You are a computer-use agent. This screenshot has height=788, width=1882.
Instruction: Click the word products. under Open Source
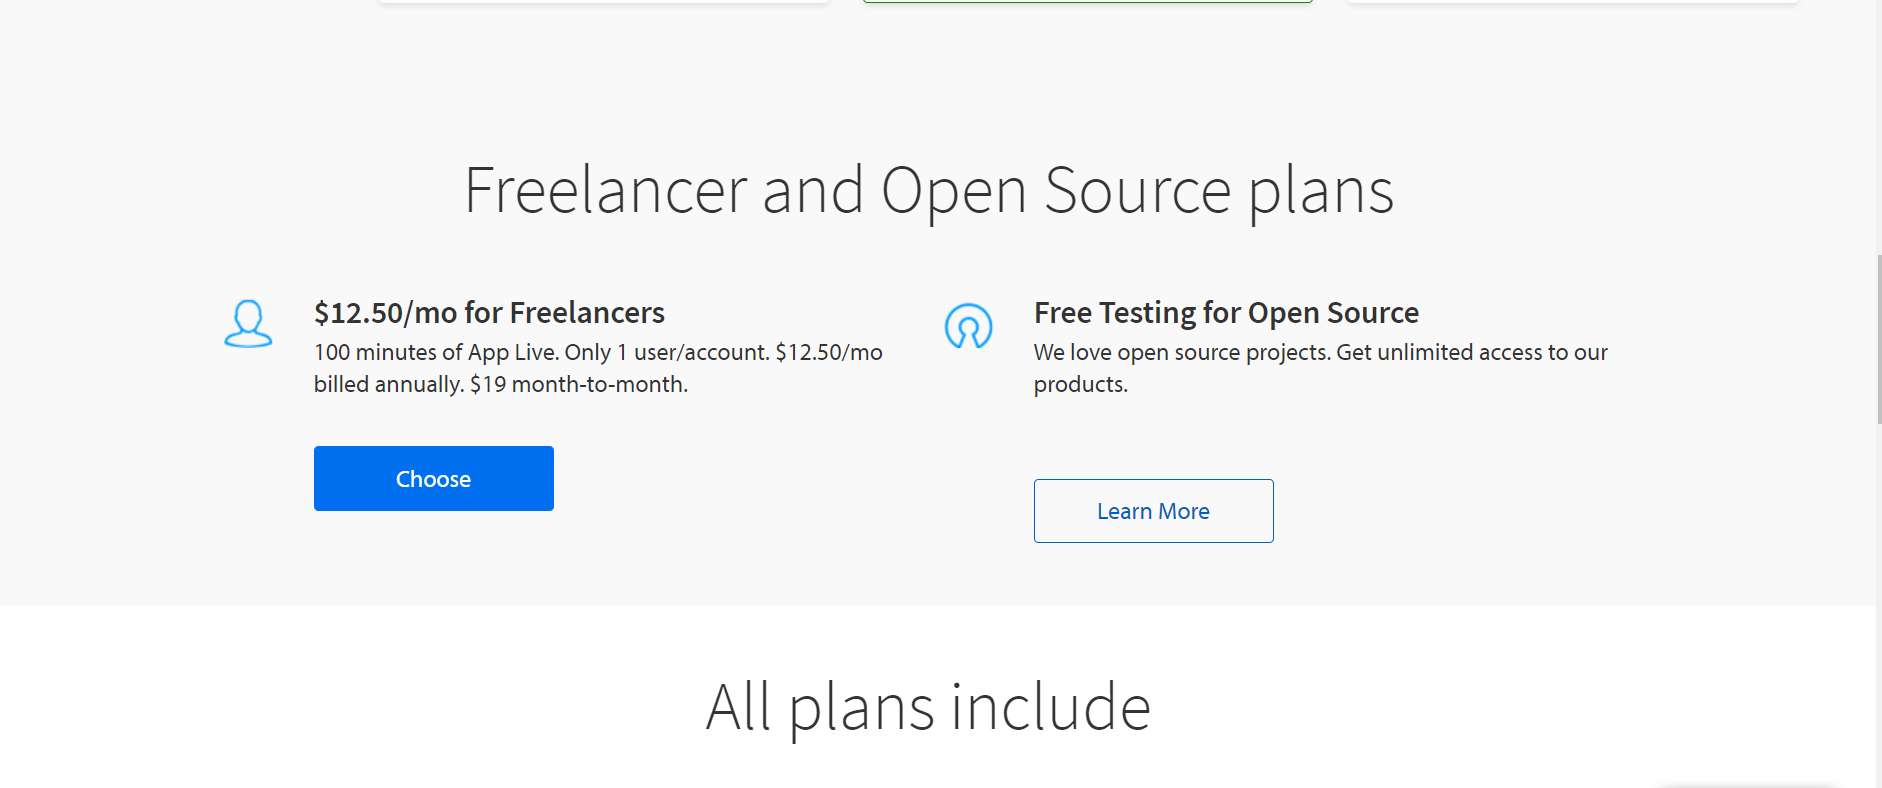tap(1081, 385)
